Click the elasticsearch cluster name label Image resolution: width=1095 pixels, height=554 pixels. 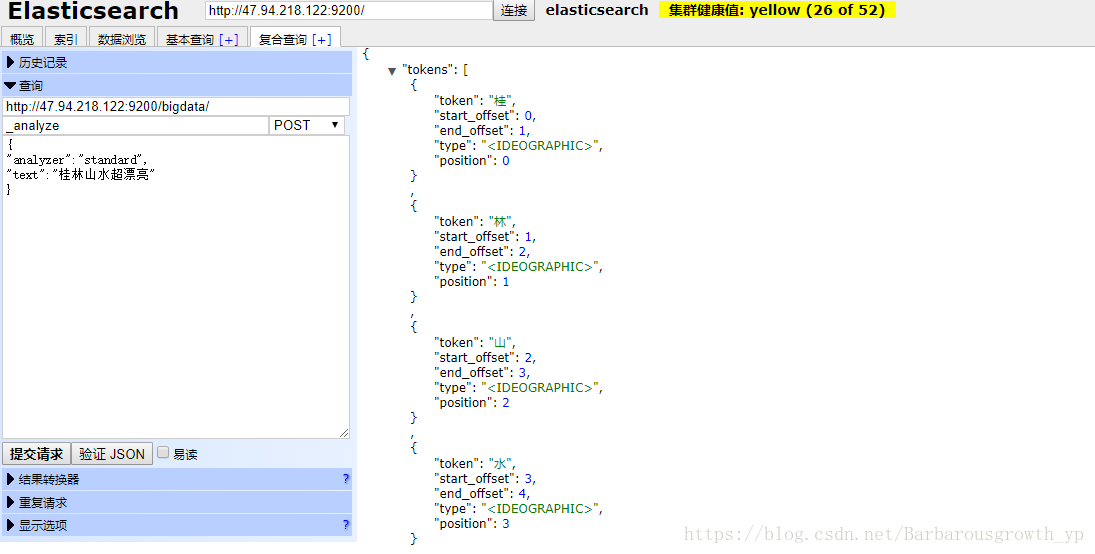(597, 10)
